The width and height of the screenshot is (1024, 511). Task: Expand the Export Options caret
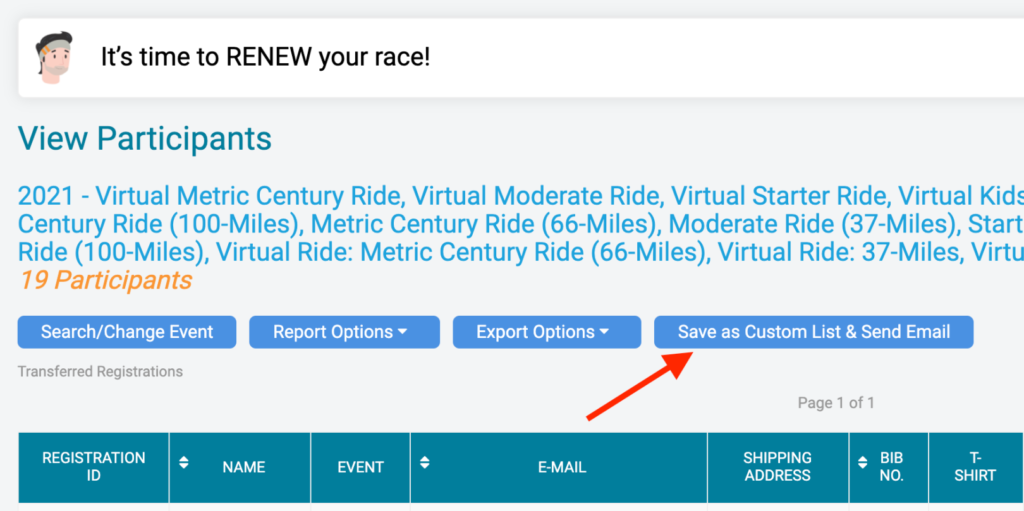(x=603, y=332)
